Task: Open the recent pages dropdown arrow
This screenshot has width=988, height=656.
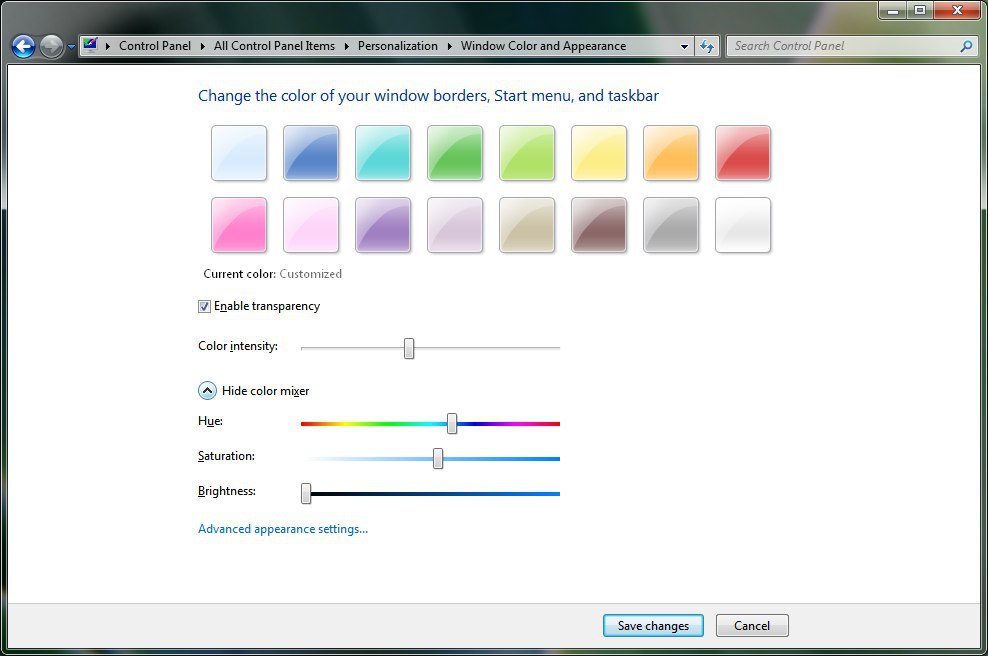Action: (x=71, y=47)
